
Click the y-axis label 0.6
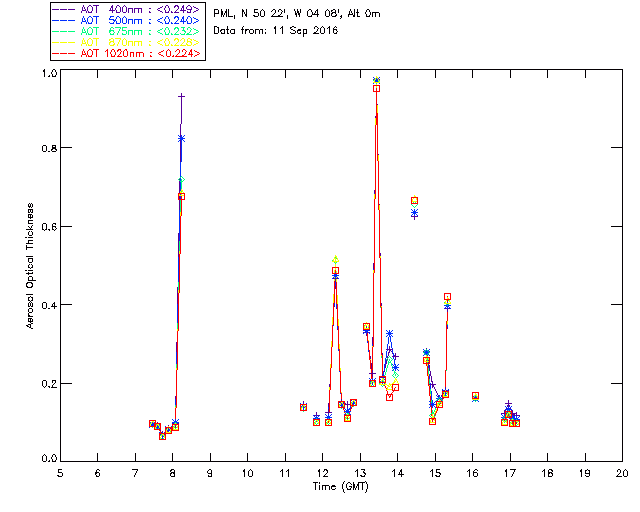tap(49, 226)
